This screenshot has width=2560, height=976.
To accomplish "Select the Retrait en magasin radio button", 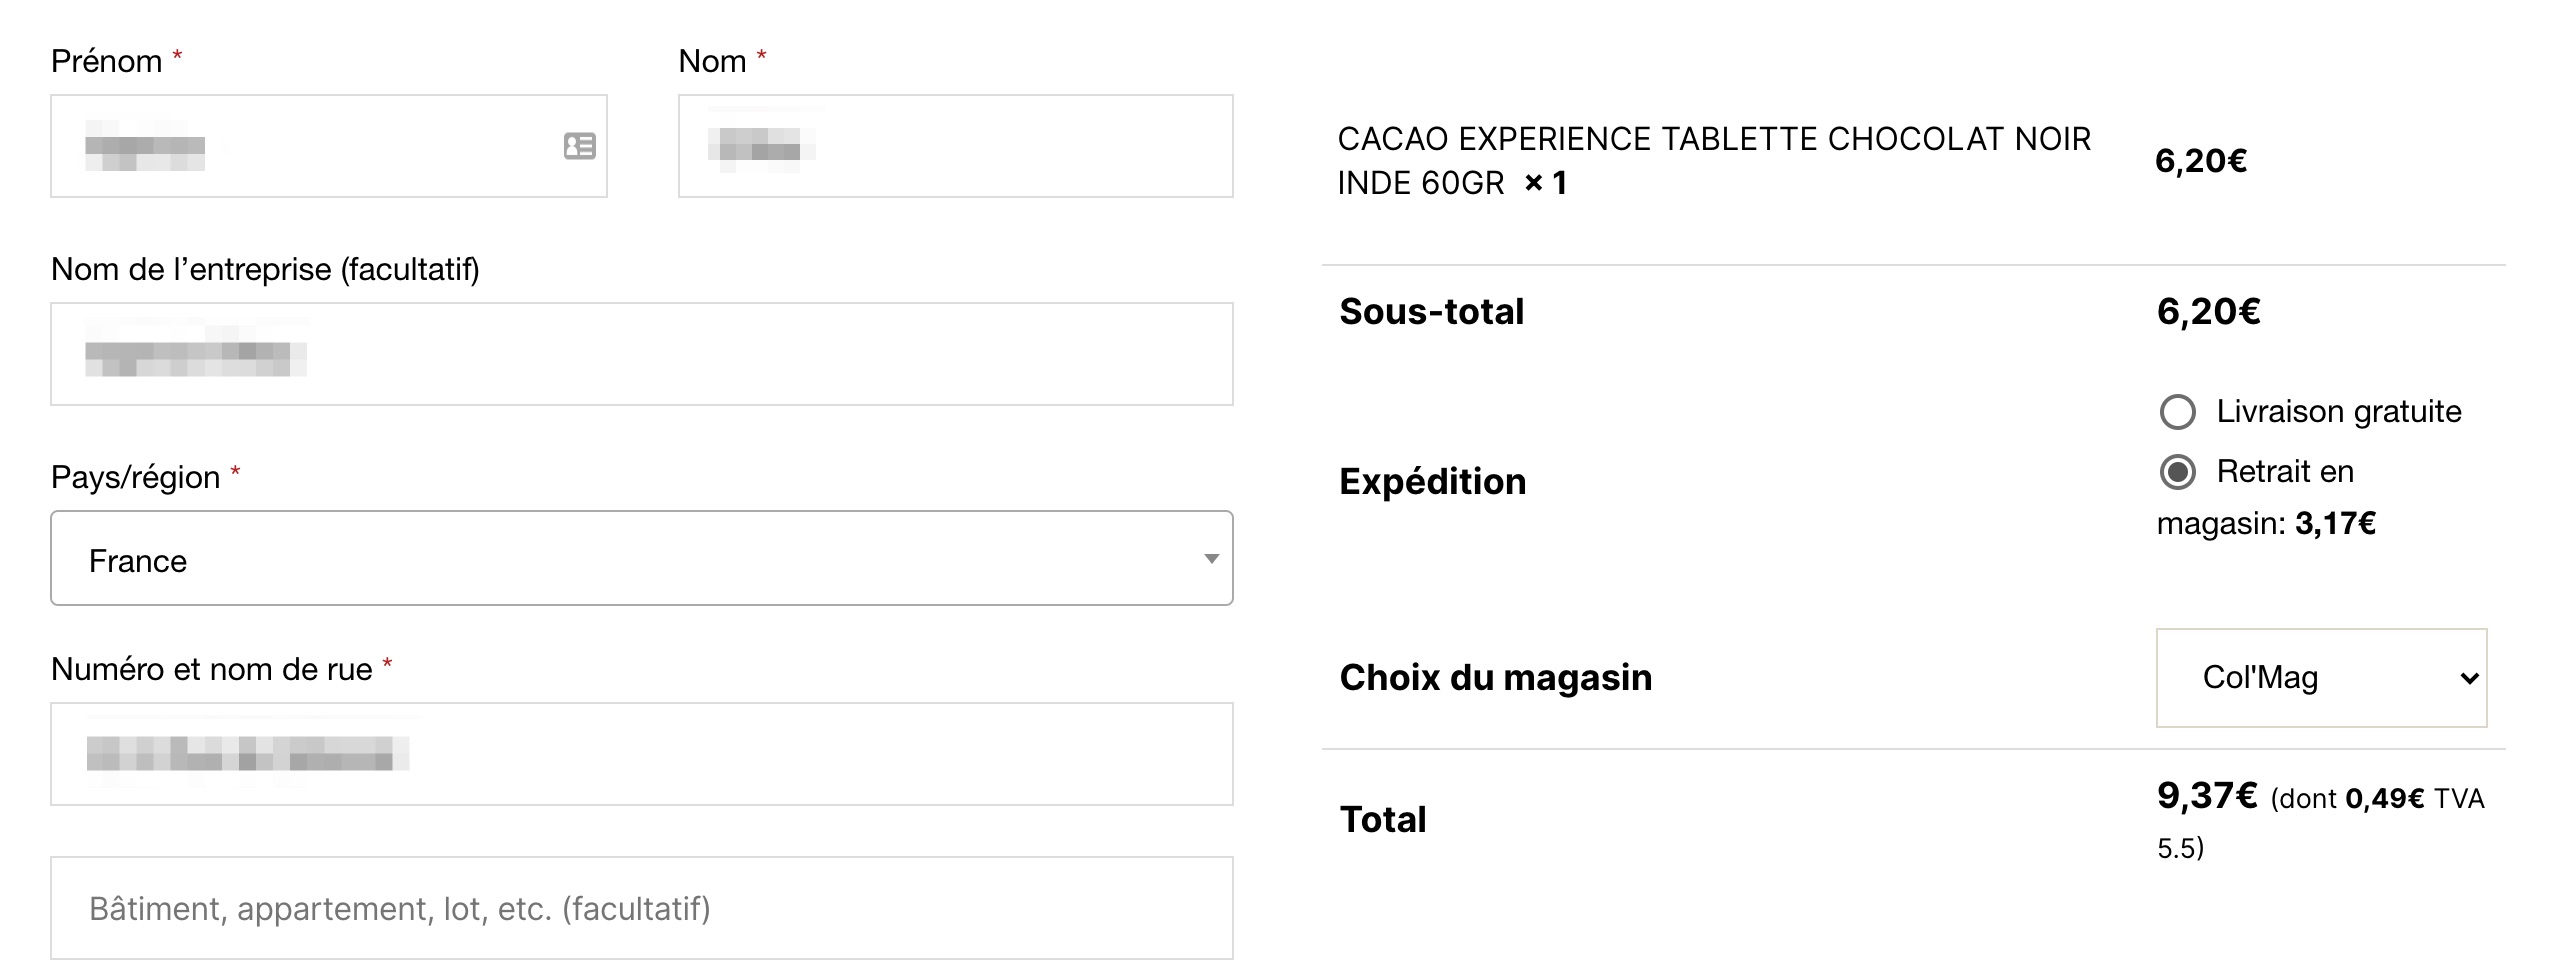I will click(2177, 472).
